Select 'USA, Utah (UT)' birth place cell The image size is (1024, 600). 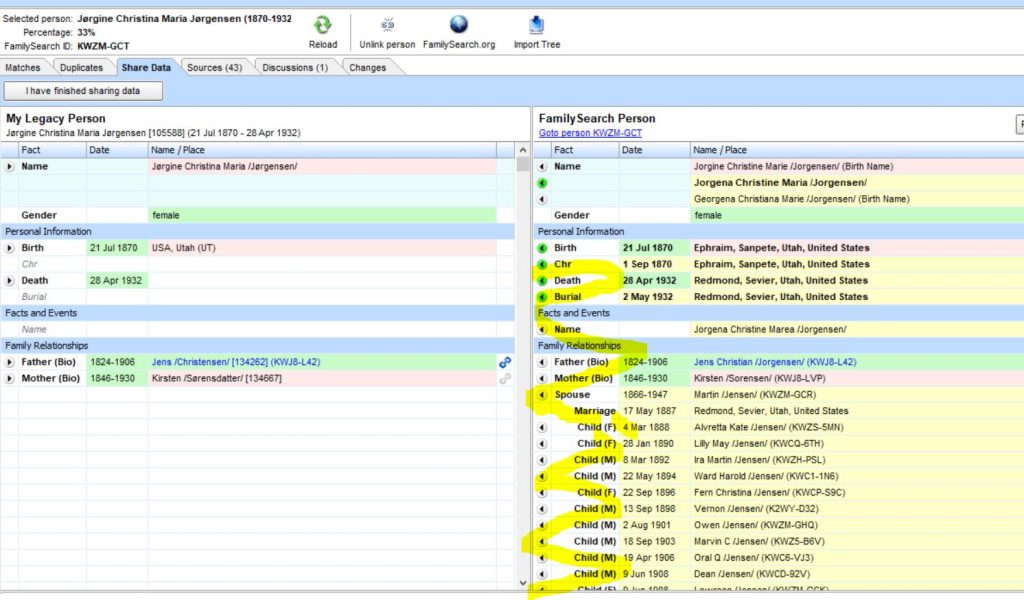322,248
